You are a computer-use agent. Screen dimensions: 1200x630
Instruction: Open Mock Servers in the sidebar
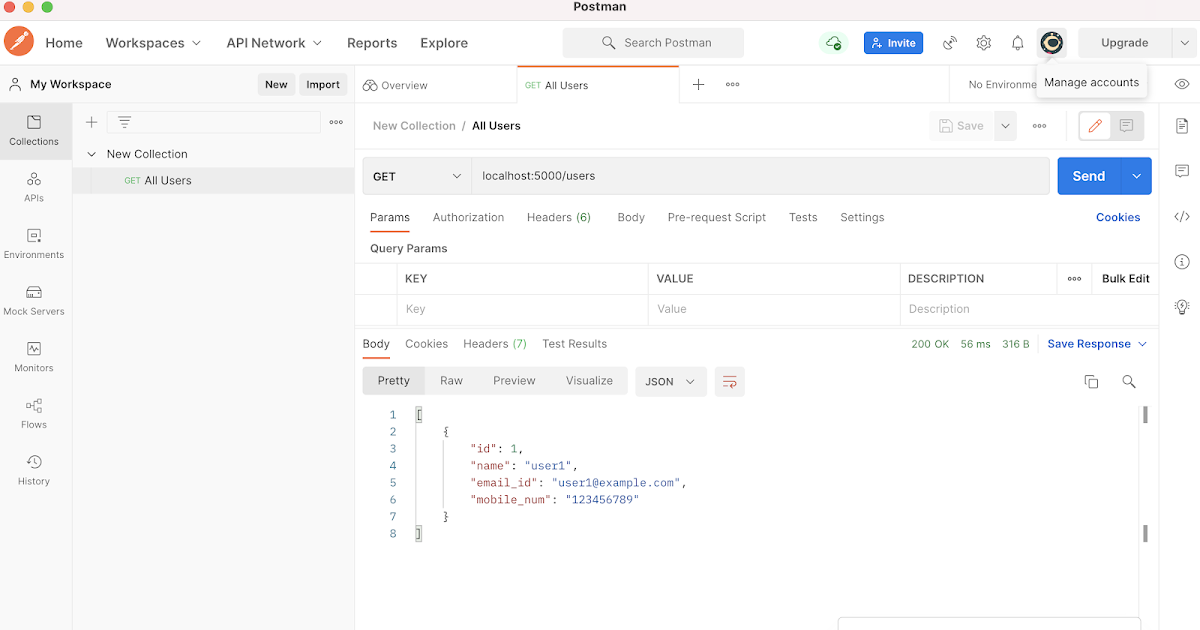pyautogui.click(x=34, y=300)
